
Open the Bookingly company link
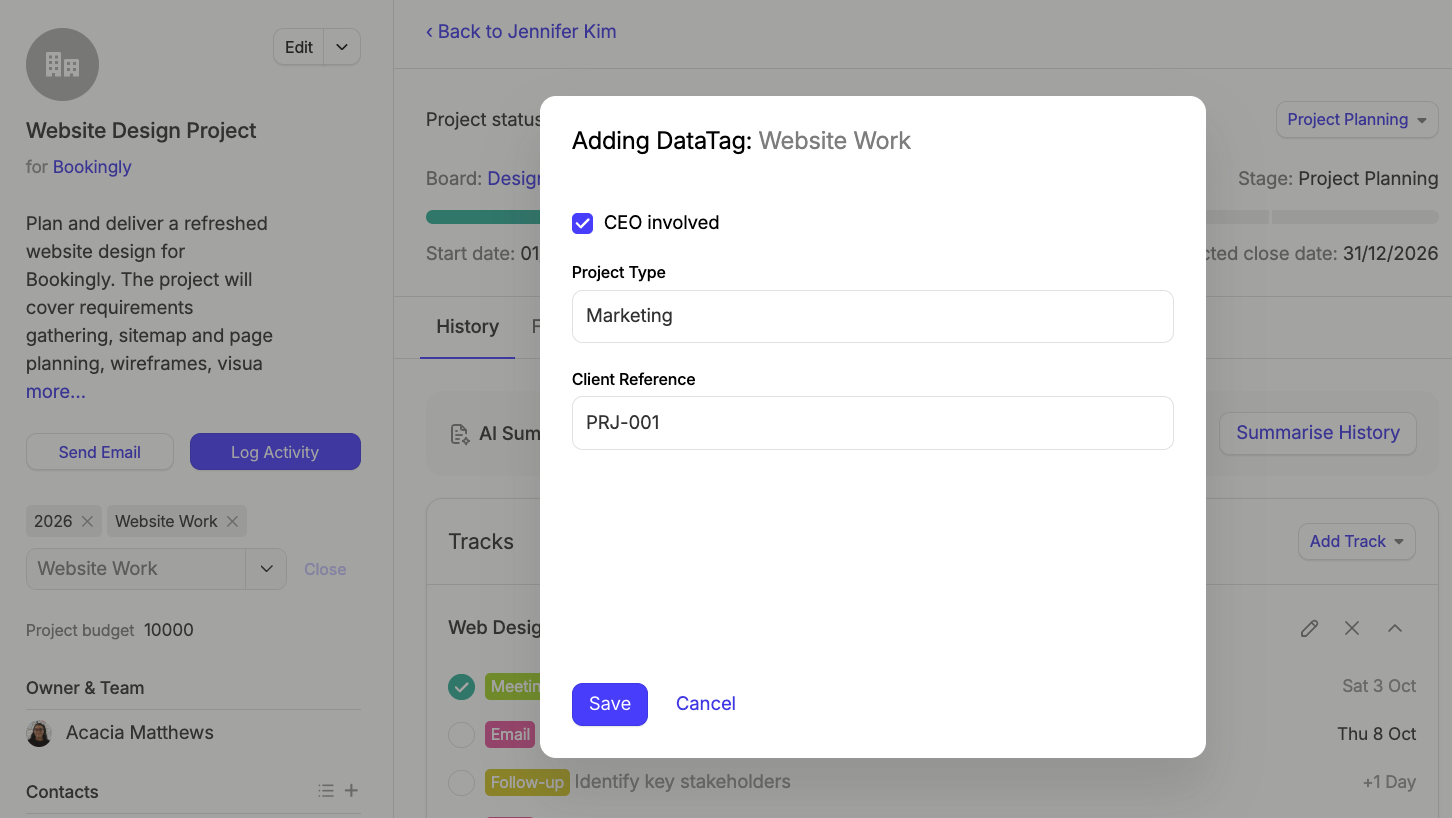pyautogui.click(x=92, y=167)
